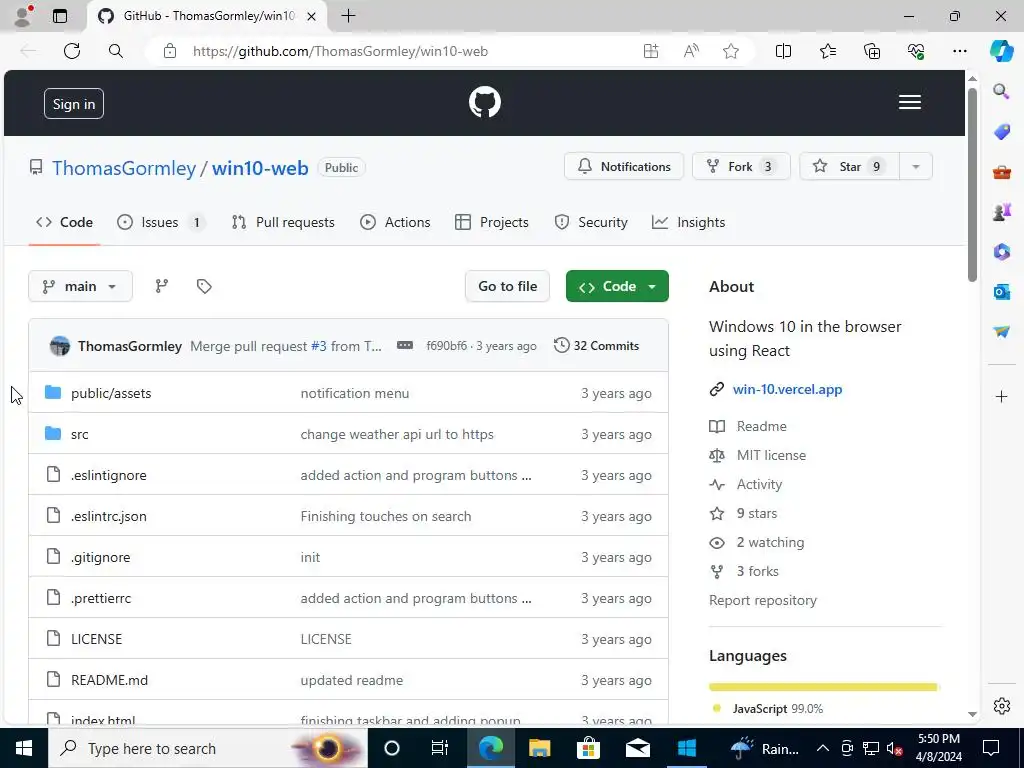The image size is (1024, 768).
Task: Open Outlook in Edge sidebar
Action: (1001, 291)
